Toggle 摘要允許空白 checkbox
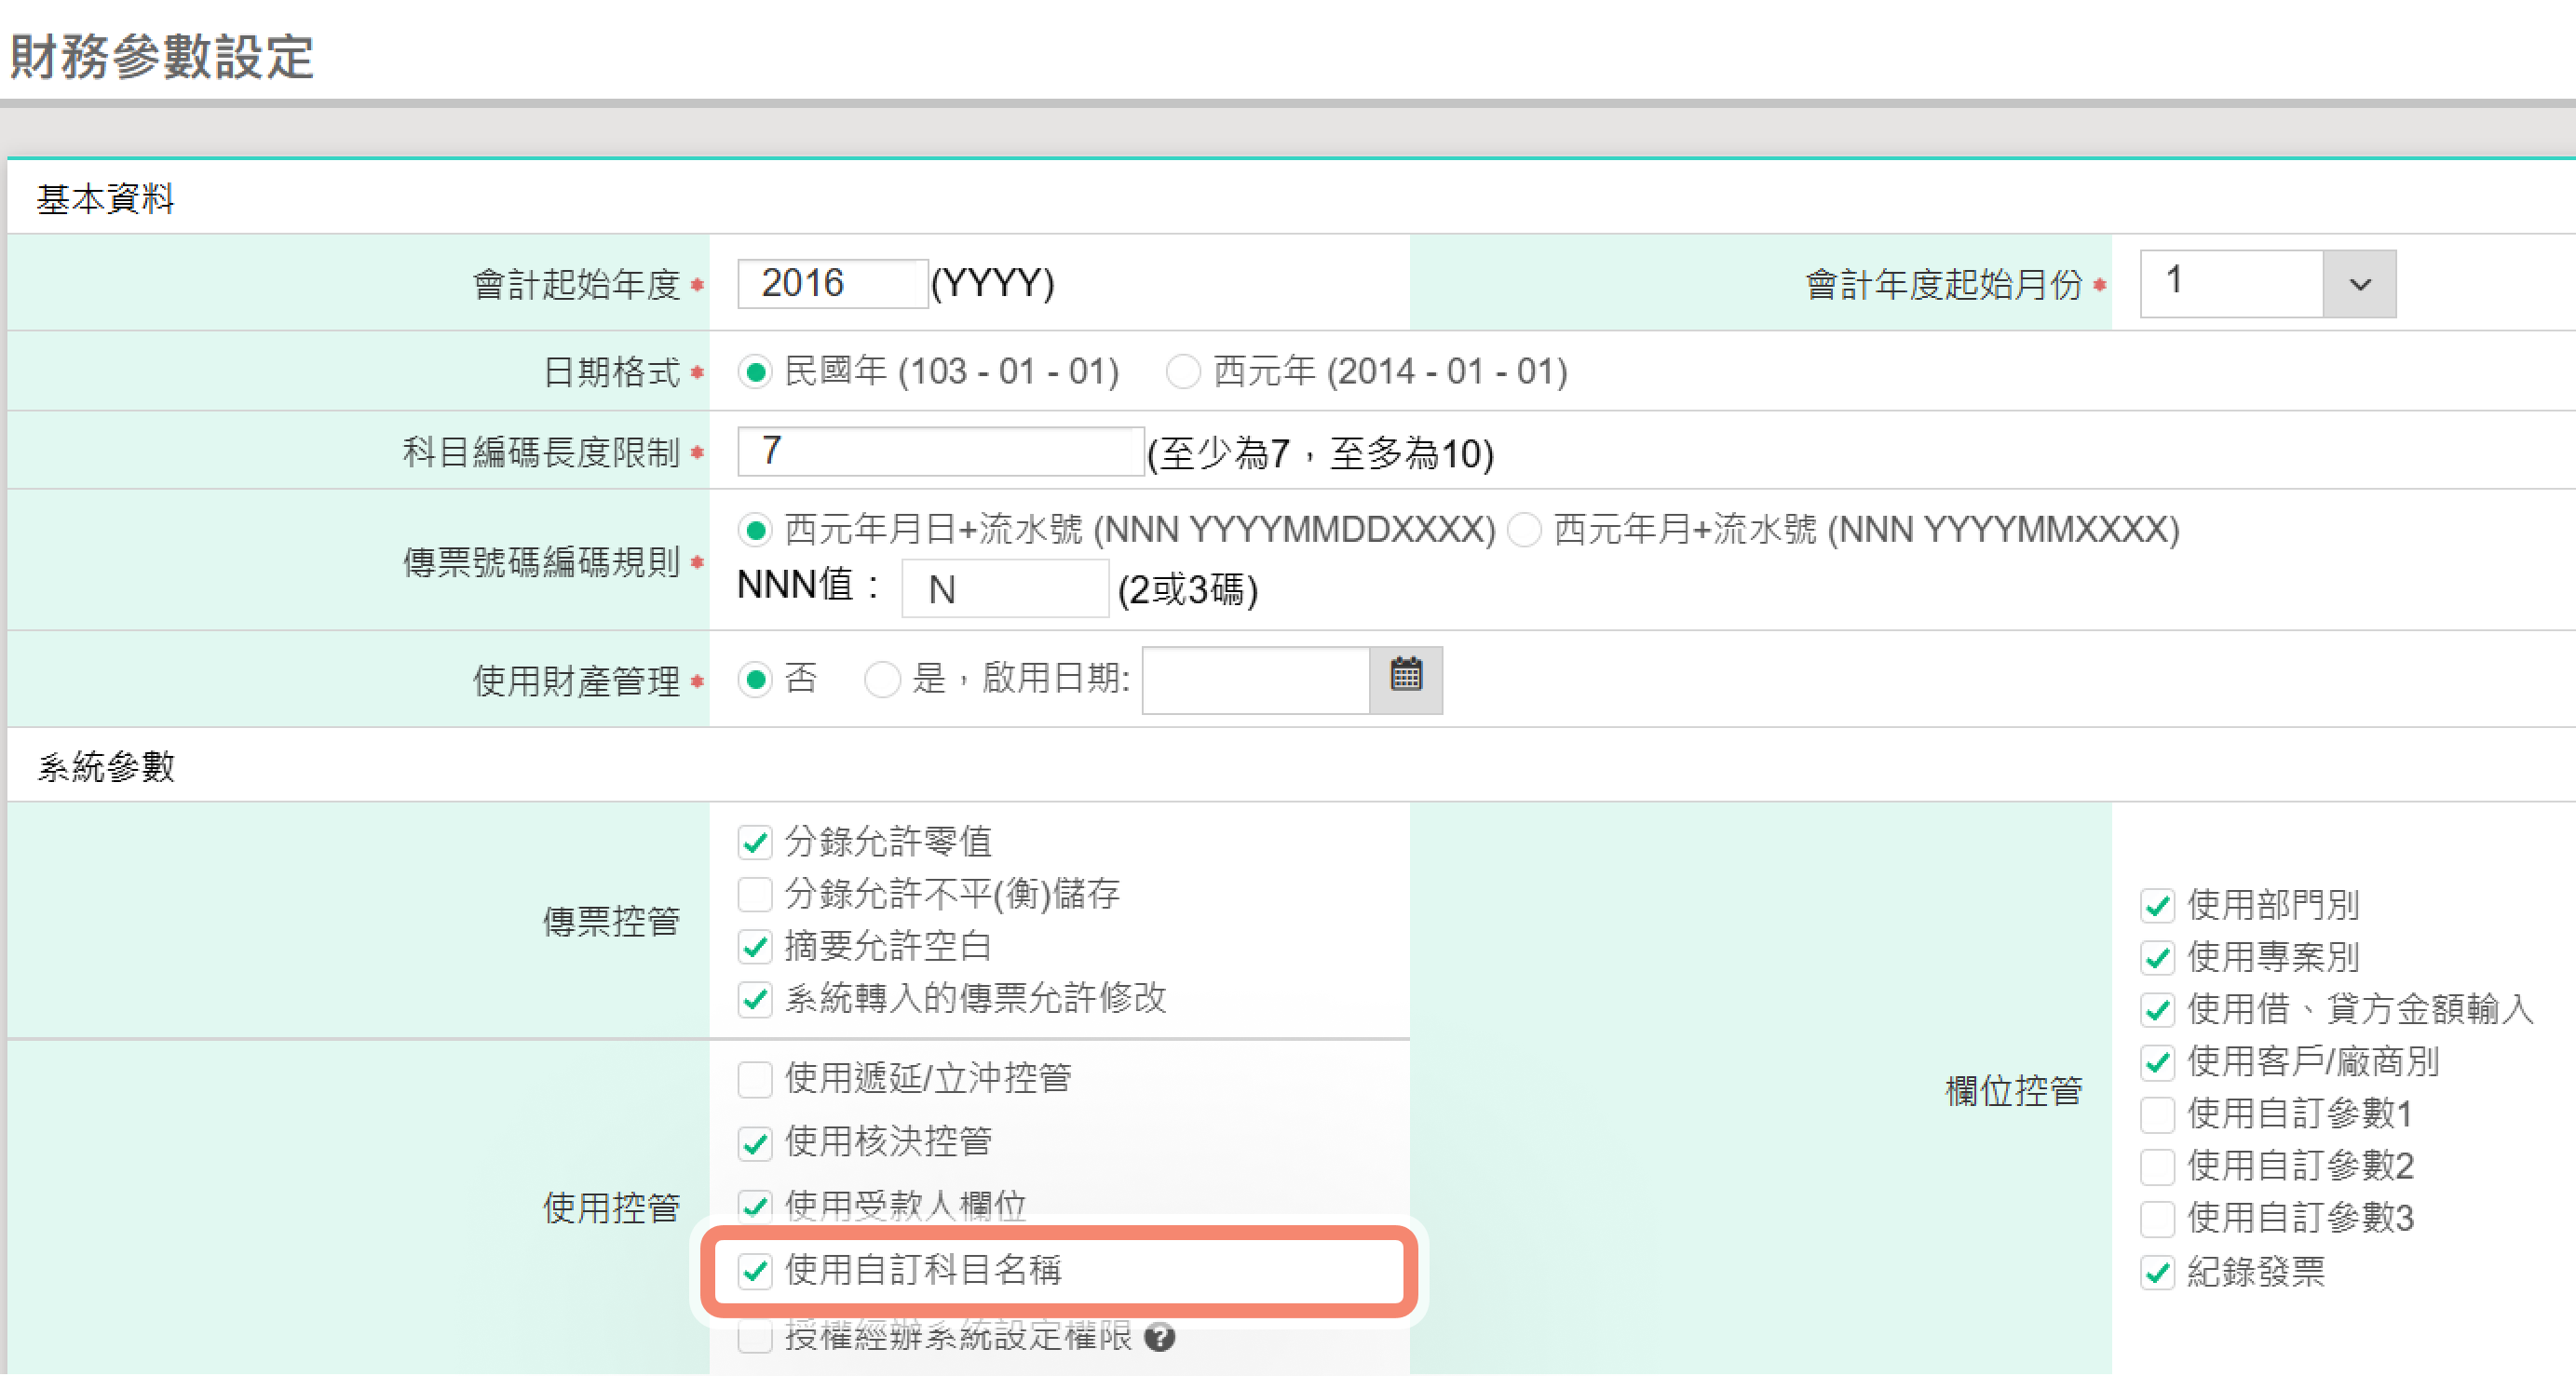Image resolution: width=2576 pixels, height=1376 pixels. click(x=755, y=946)
